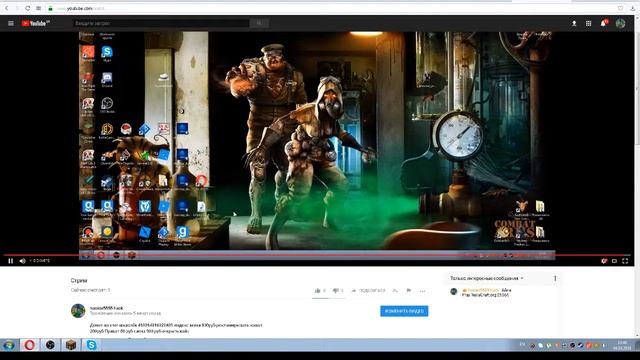Click the YouTube search input field
Viewport: 640px width, 360px height.
161,23
